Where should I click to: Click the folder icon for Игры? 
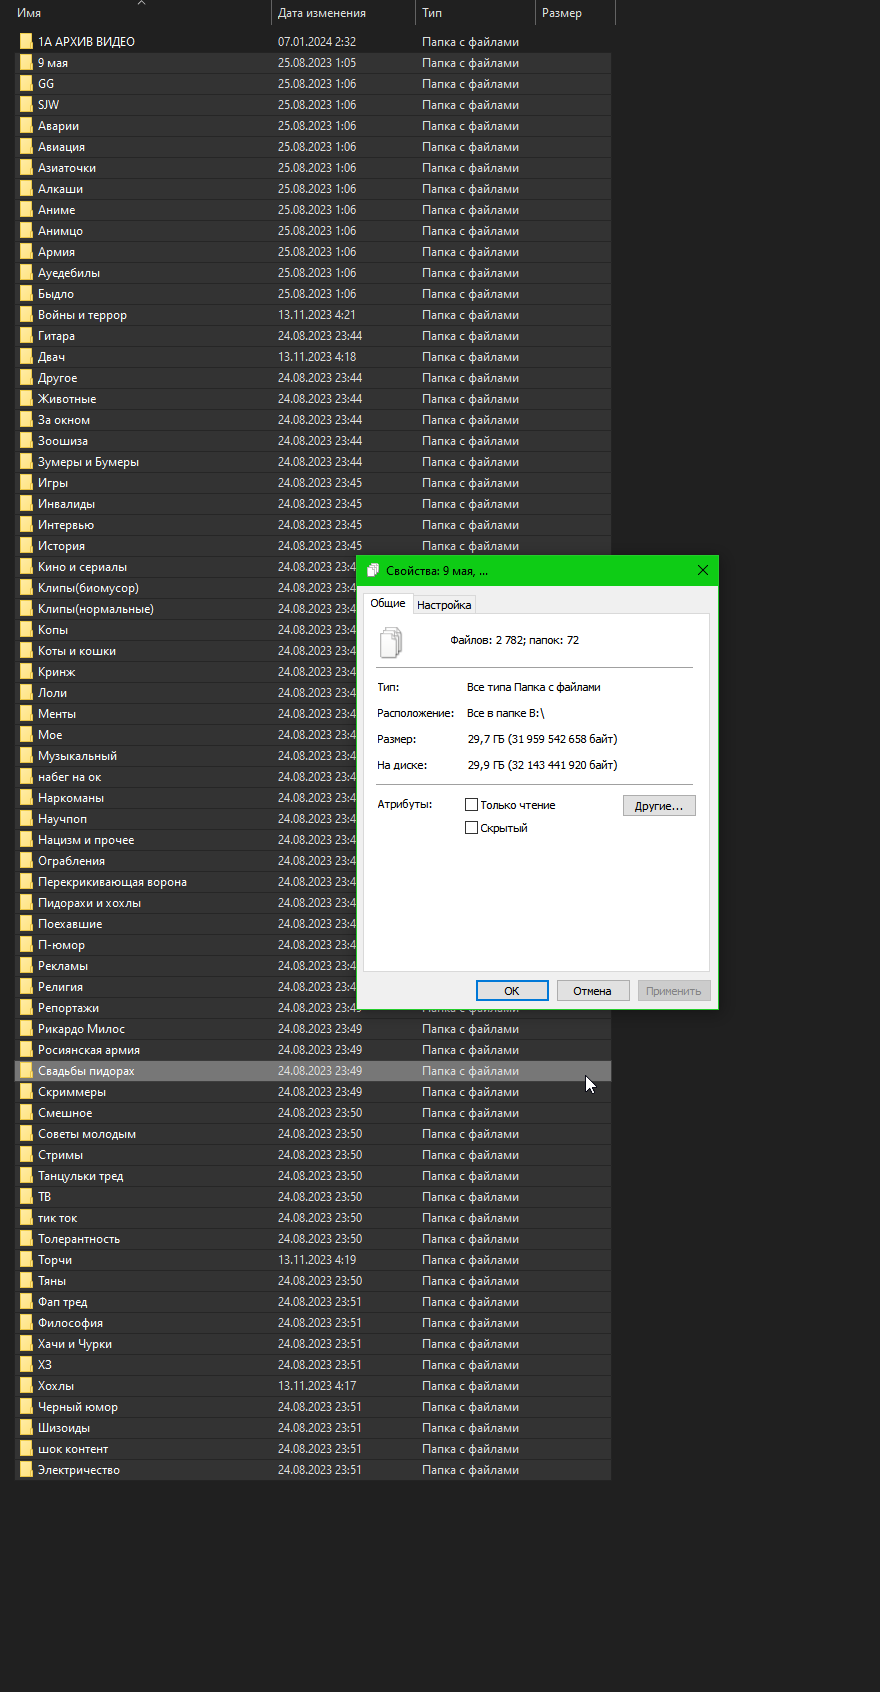point(26,483)
